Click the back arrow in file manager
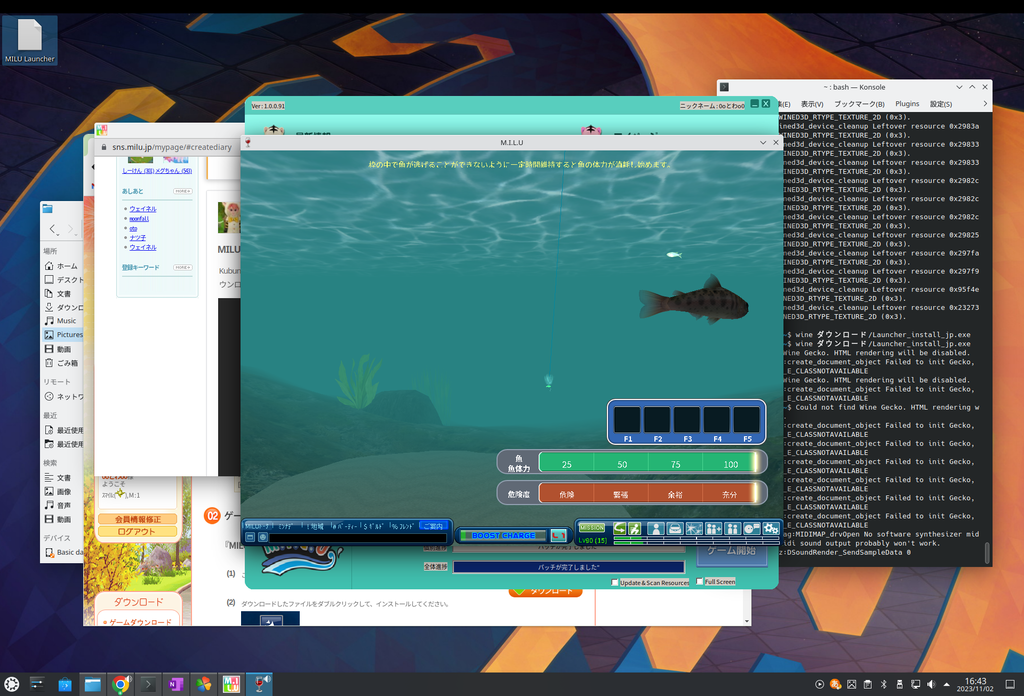Viewport: 1024px width, 696px height. (x=53, y=229)
